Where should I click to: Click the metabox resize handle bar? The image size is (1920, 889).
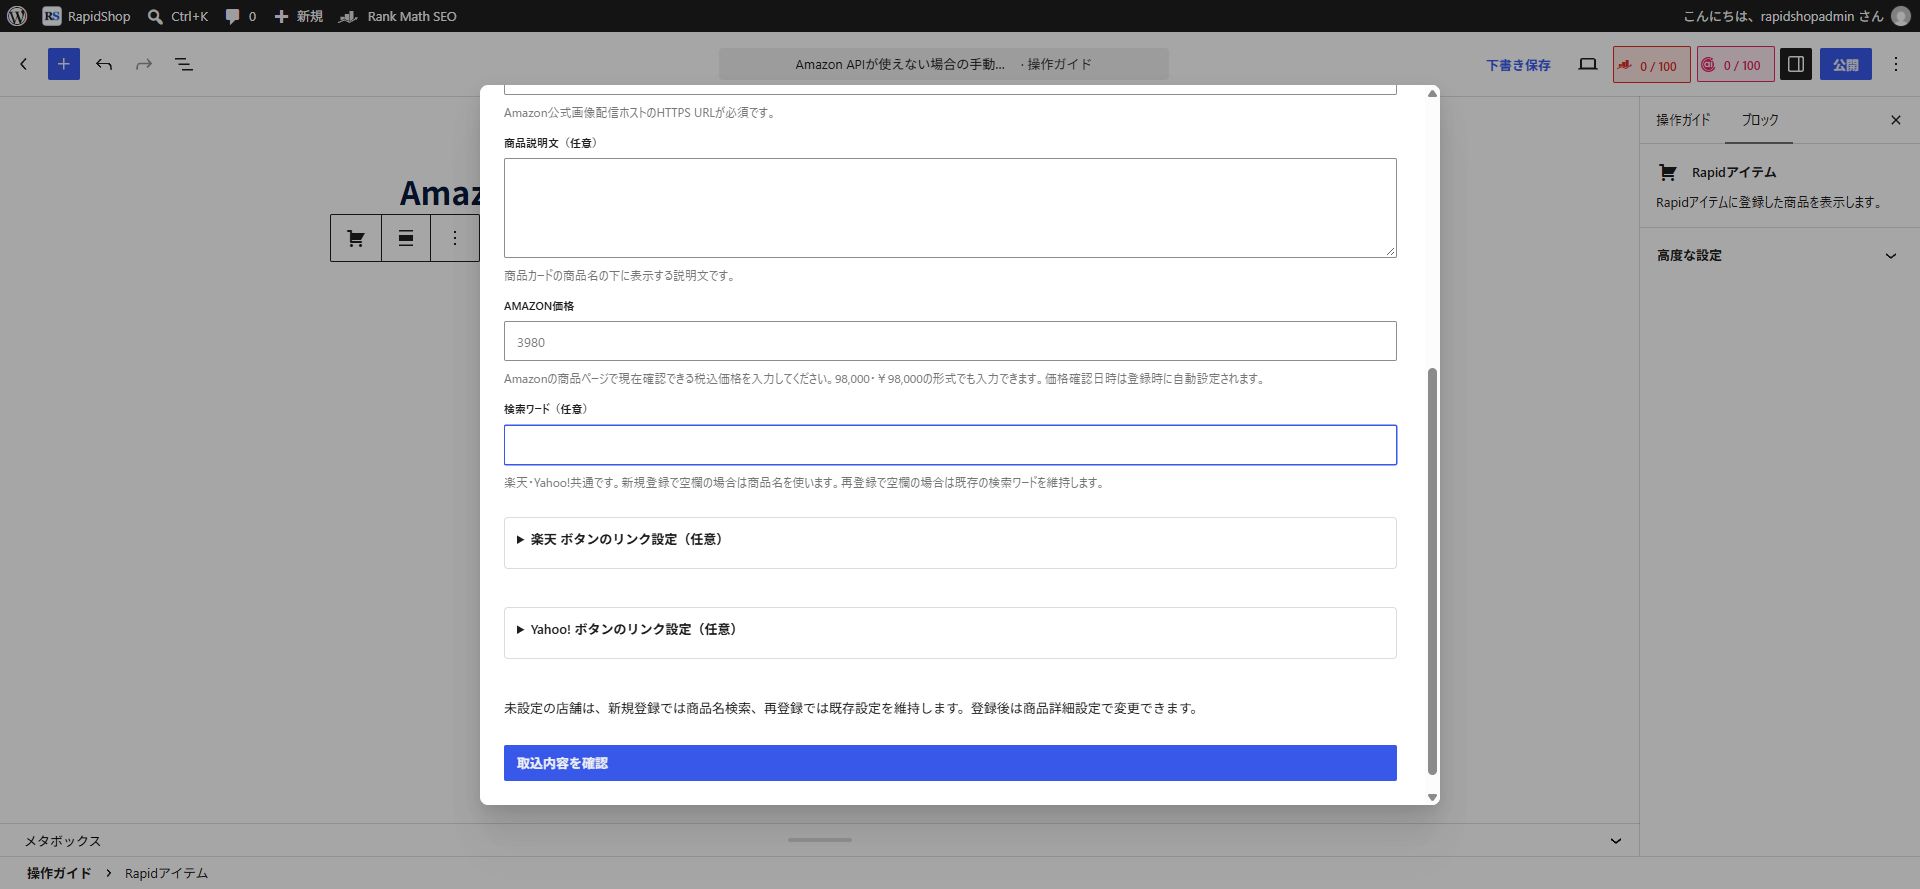point(820,840)
